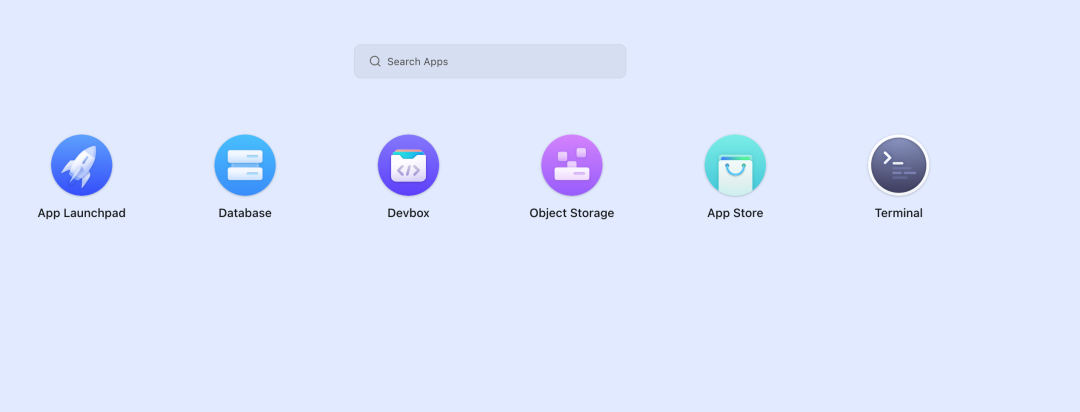Click the "Terminal" label text

[x=898, y=214]
